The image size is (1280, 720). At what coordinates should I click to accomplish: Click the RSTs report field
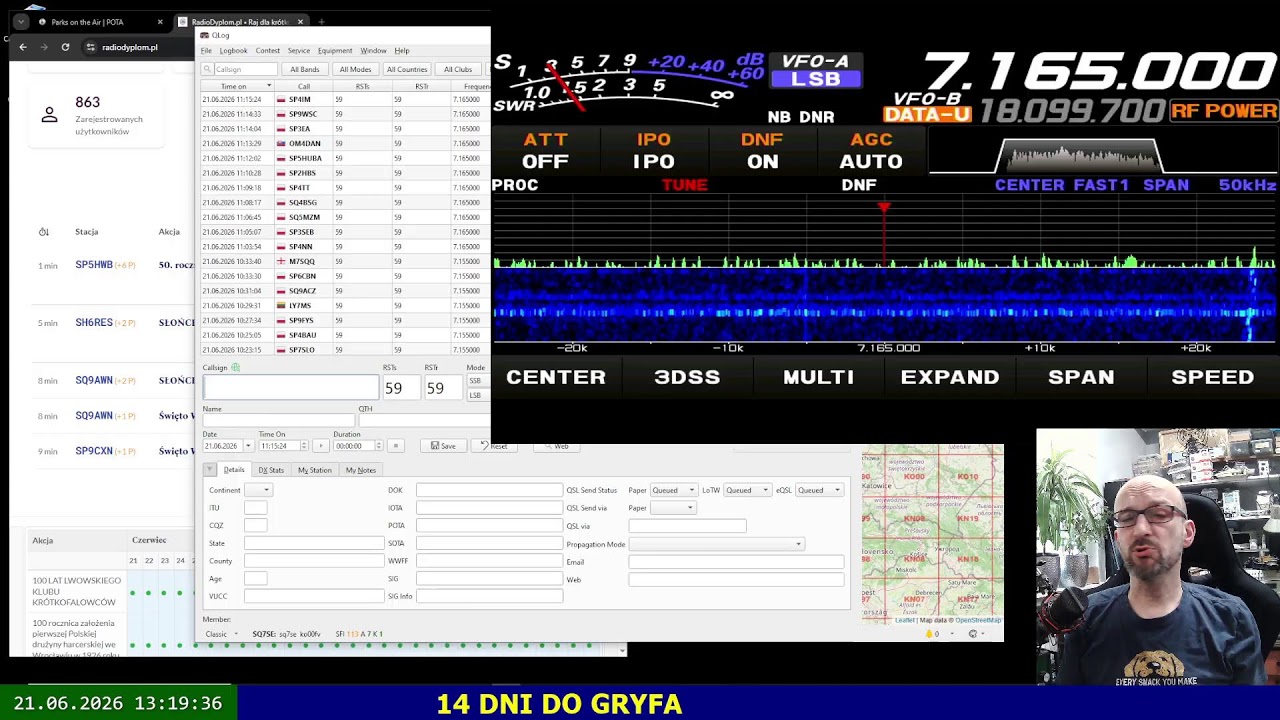[x=400, y=388]
